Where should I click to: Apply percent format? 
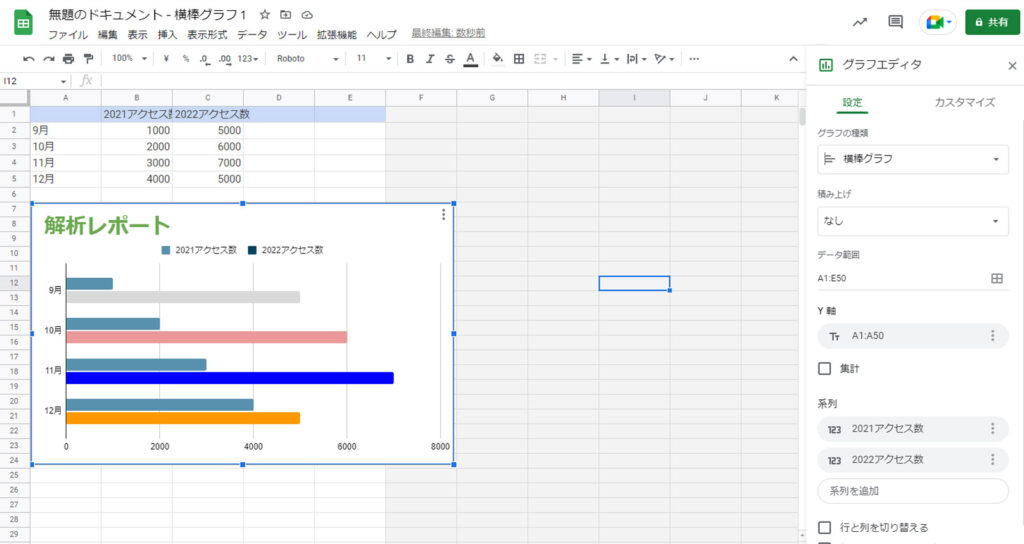point(185,59)
